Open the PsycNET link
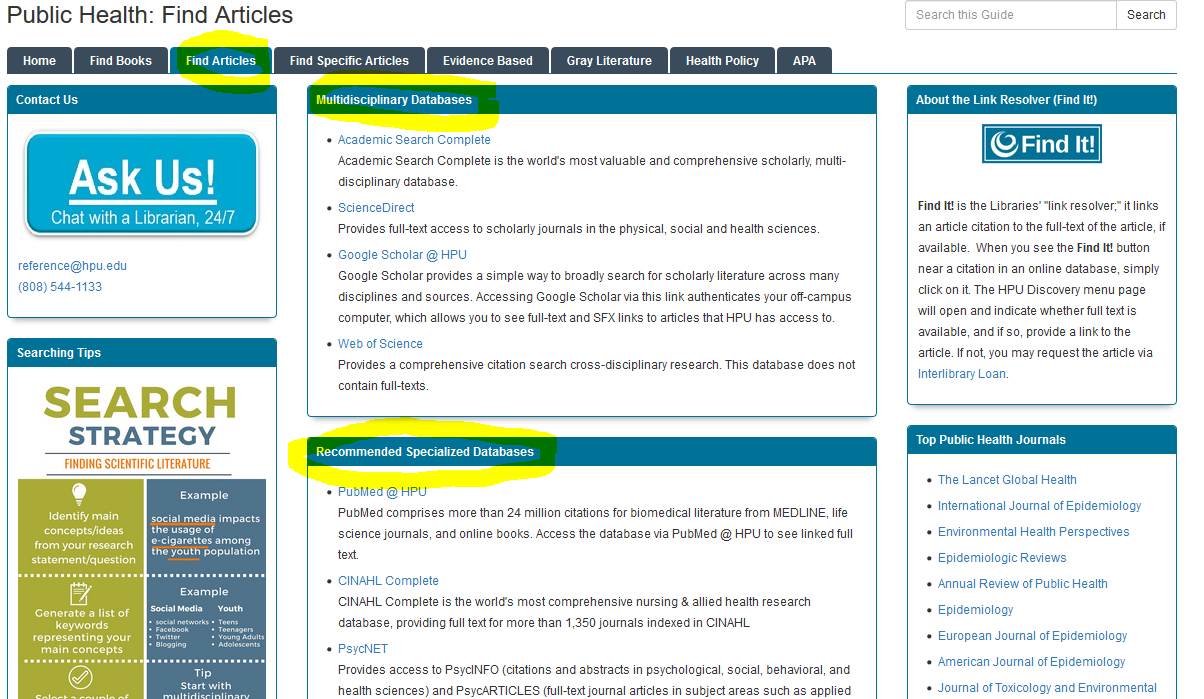1204x699 pixels. click(x=364, y=649)
